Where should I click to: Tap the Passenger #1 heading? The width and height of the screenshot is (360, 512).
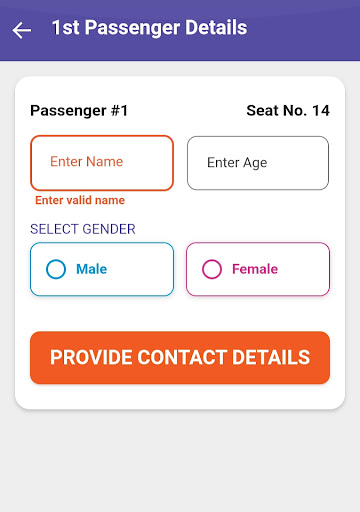pos(79,111)
